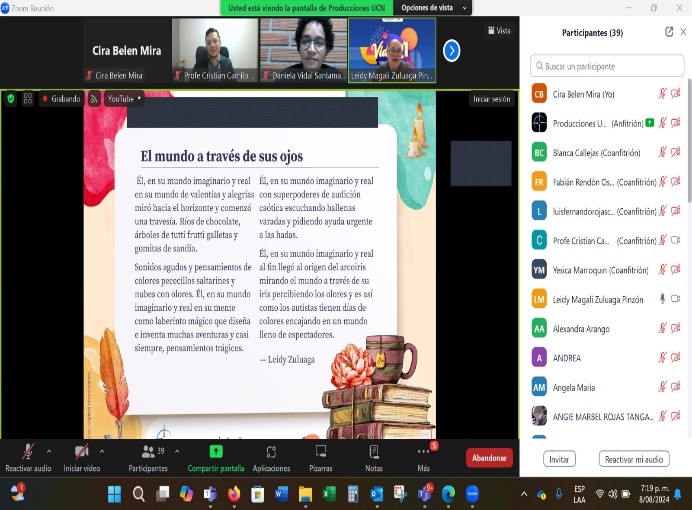The width and height of the screenshot is (692, 510).
Task: Open Aplicaciones in the meeting toolbar
Action: [x=271, y=452]
